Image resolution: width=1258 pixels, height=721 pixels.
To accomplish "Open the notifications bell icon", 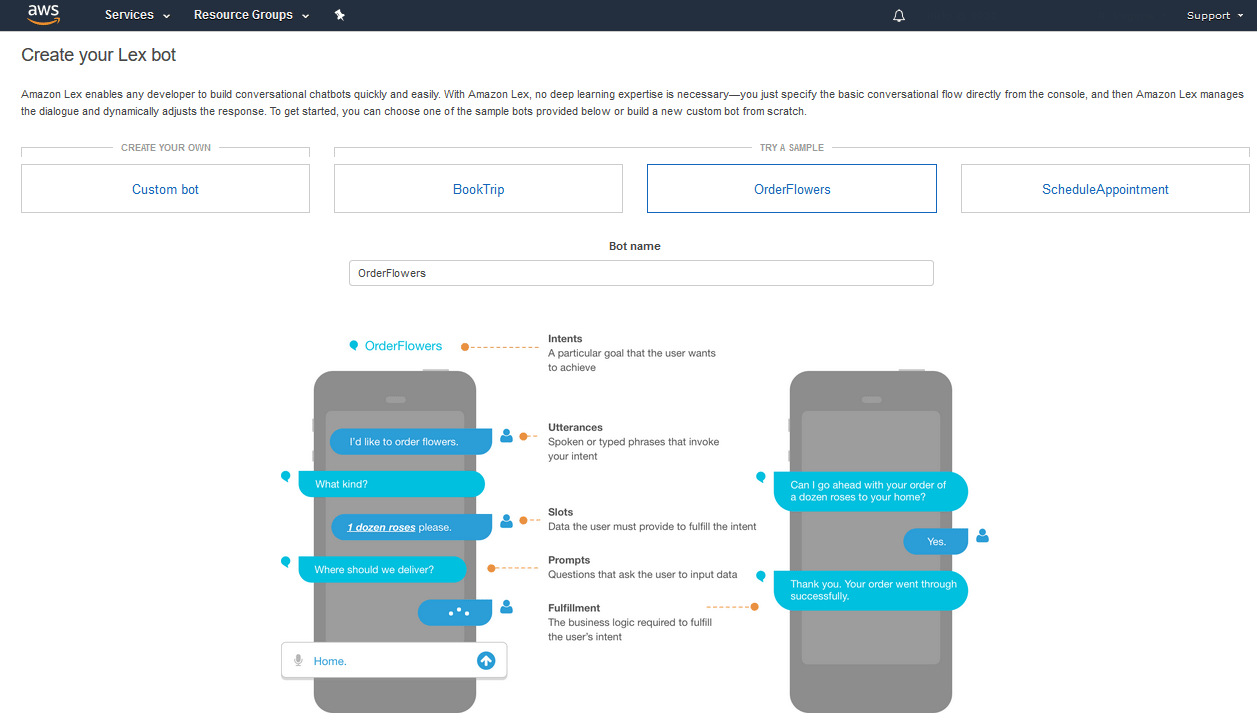I will click(899, 16).
